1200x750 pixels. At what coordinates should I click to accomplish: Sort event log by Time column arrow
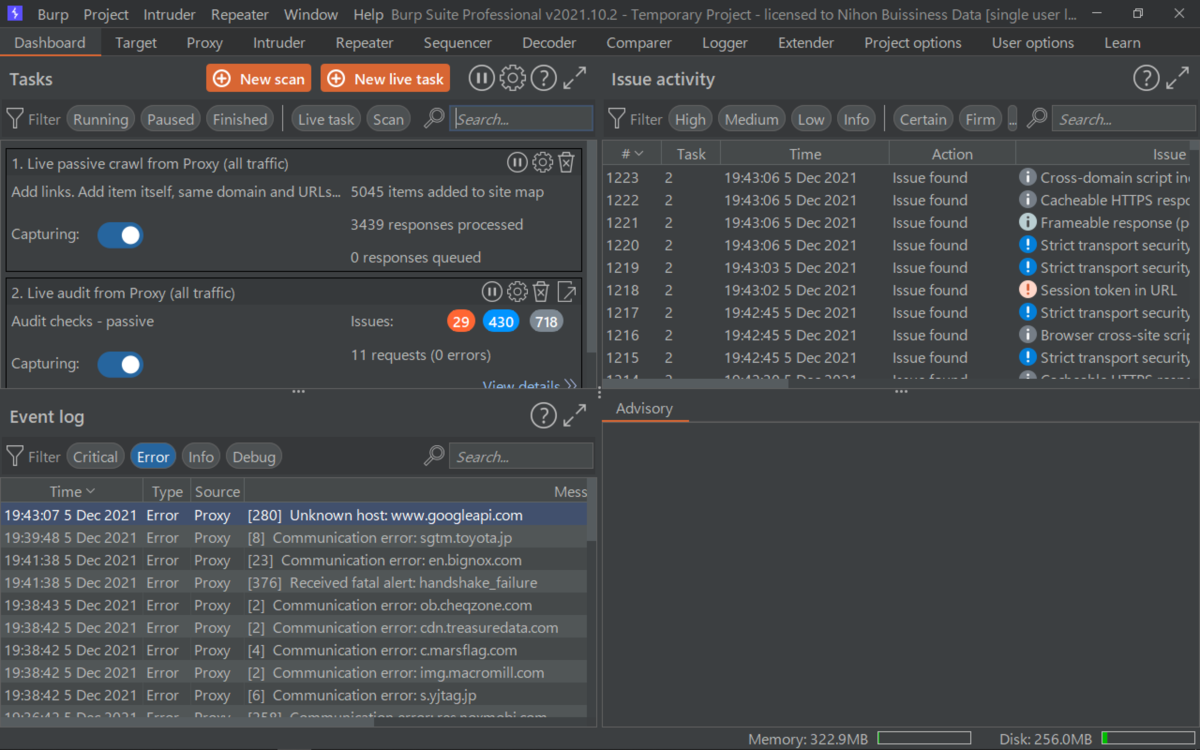[90, 491]
